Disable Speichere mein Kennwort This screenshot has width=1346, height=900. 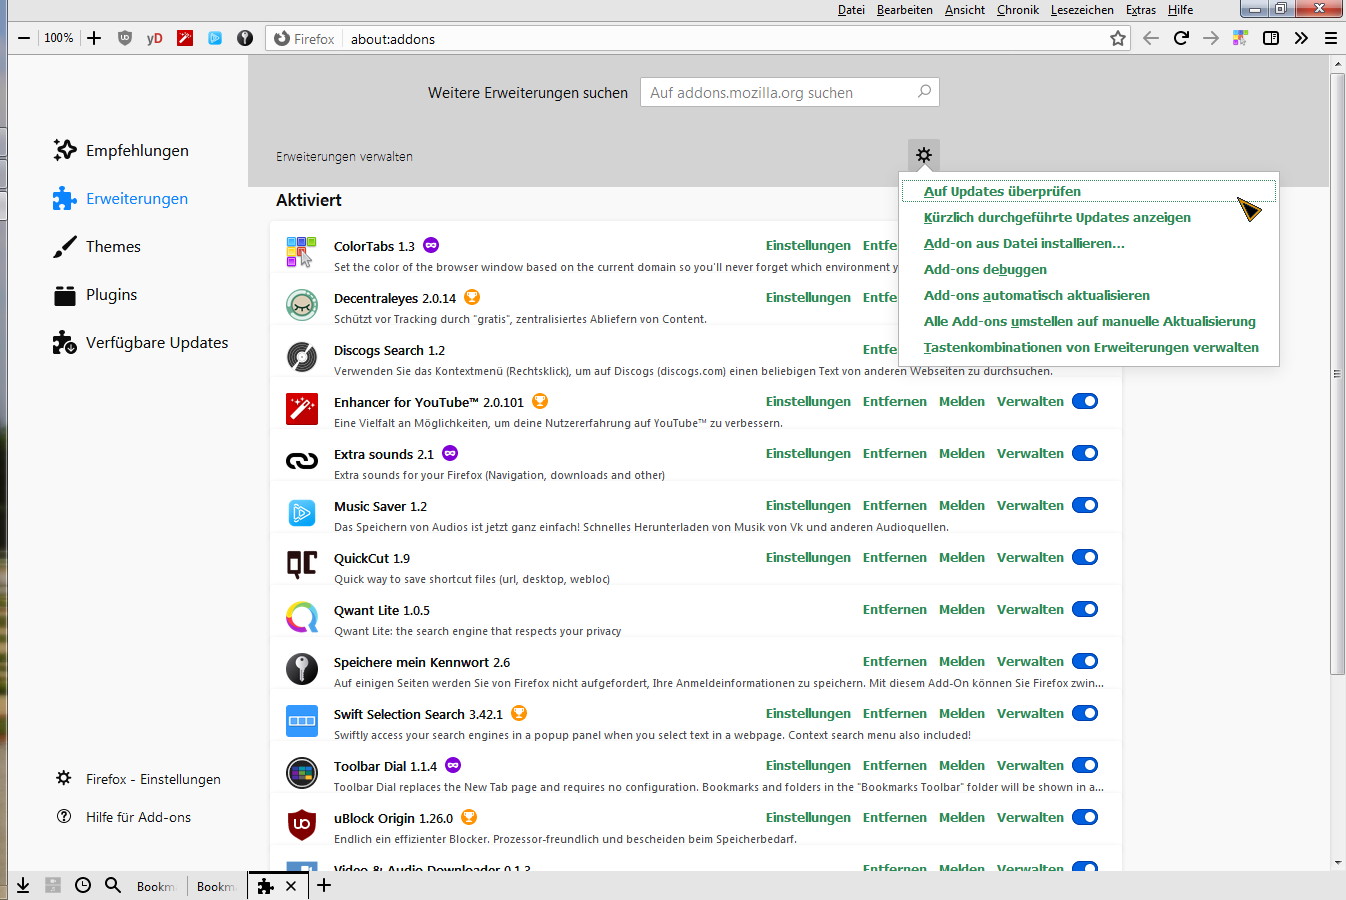(1085, 661)
